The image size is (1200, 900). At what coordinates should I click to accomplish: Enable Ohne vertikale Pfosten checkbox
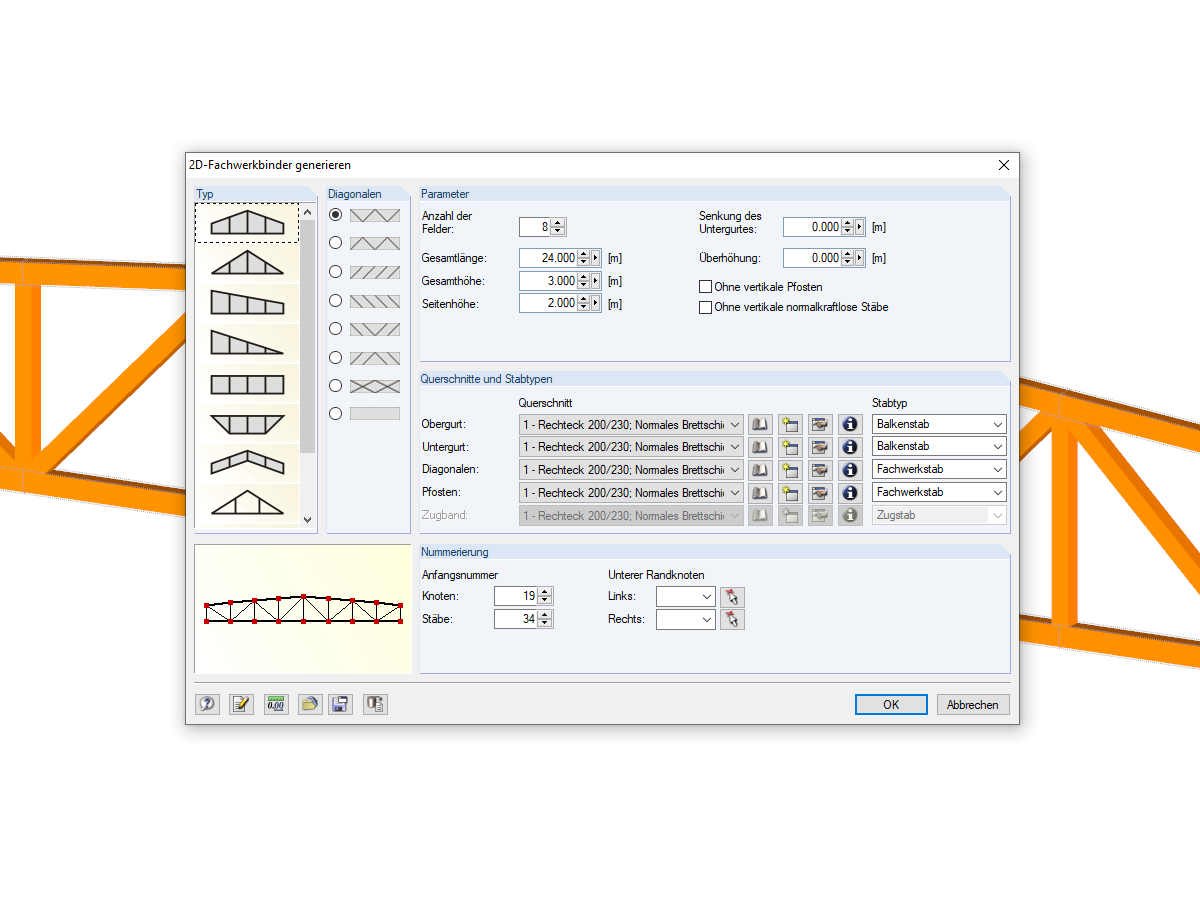[705, 287]
